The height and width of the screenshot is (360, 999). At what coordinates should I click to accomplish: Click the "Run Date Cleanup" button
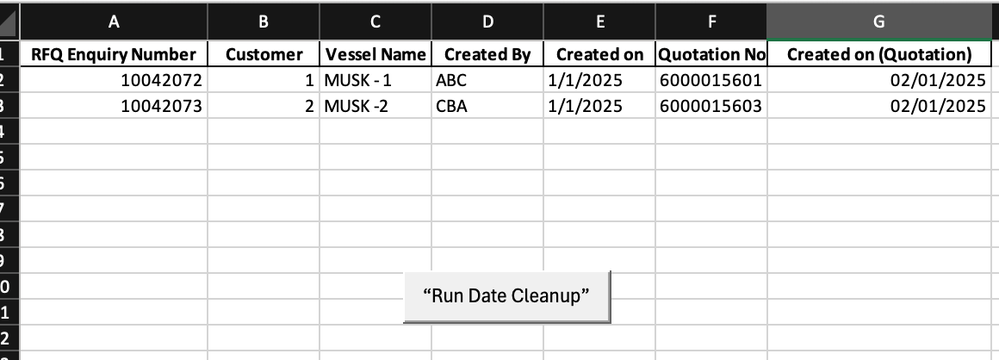point(507,296)
